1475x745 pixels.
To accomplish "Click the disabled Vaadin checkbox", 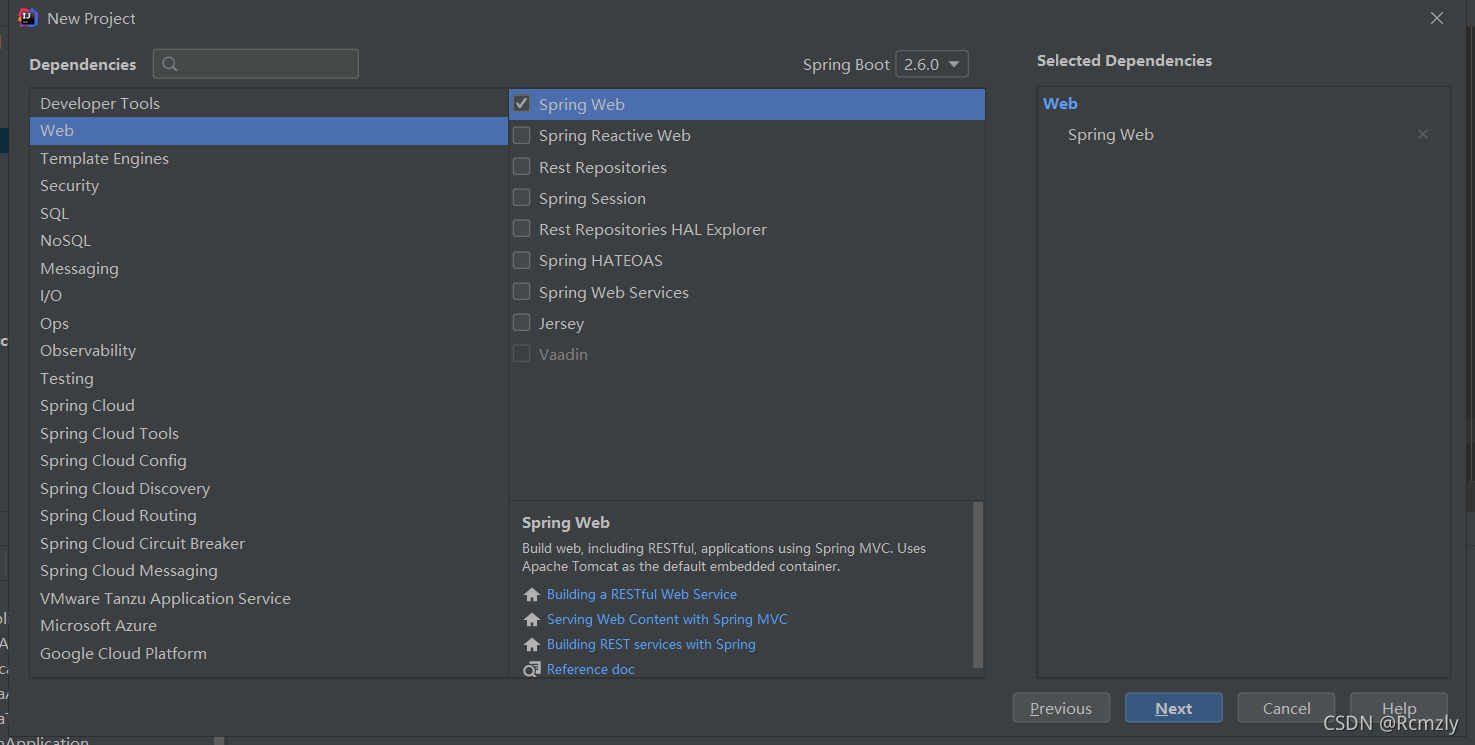I will point(522,354).
